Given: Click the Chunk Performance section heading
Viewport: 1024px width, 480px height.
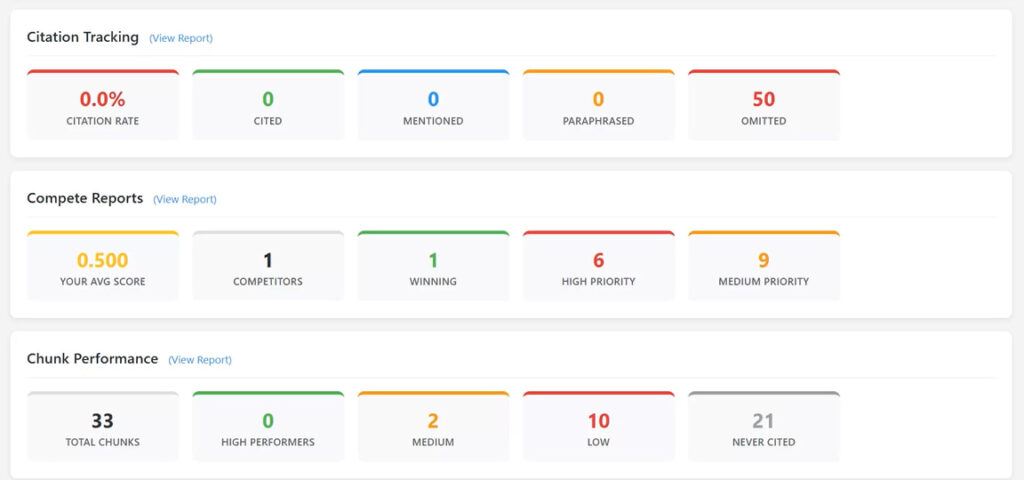Looking at the screenshot, I should pos(92,359).
